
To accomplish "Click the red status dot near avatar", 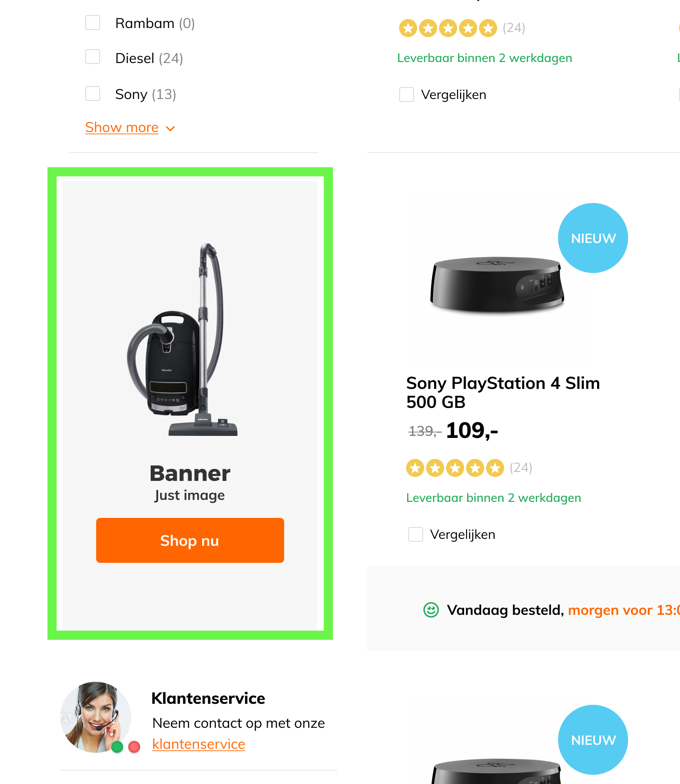I will coord(134,747).
